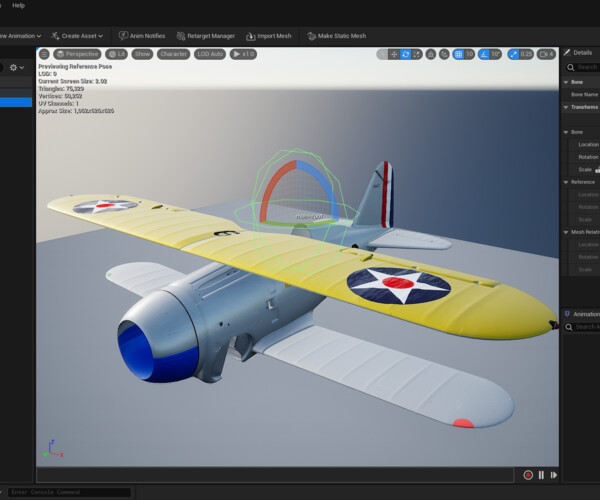This screenshot has height=500, width=600.
Task: Select the translate (move) gizmo tool
Action: tap(394, 54)
